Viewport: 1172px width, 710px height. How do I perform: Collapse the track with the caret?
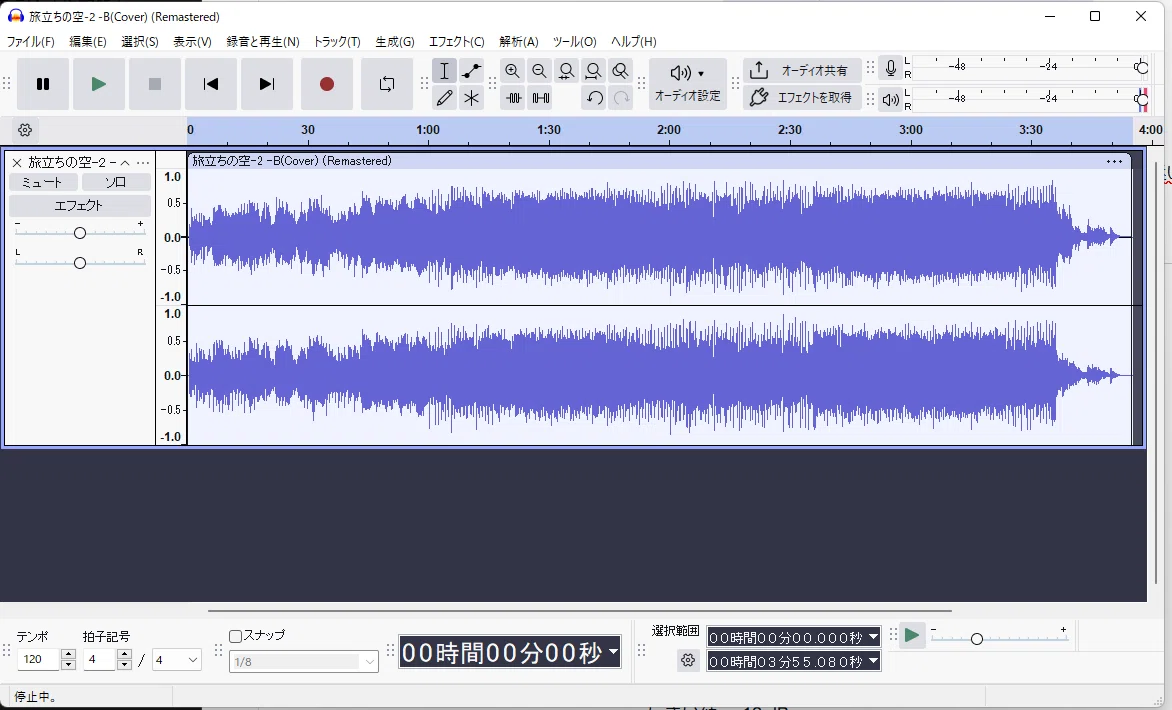pos(125,163)
